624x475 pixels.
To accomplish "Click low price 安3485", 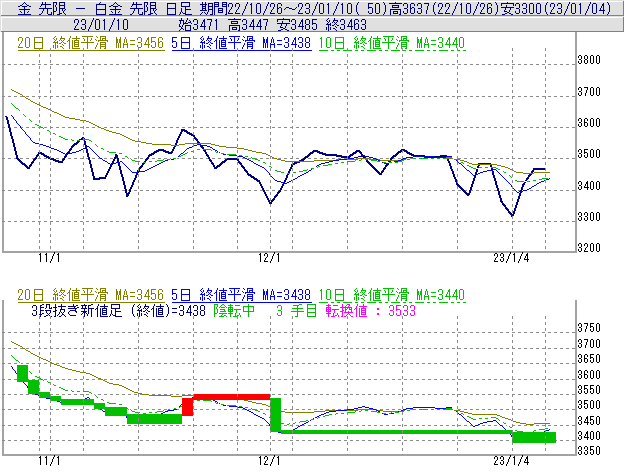I will (297, 25).
